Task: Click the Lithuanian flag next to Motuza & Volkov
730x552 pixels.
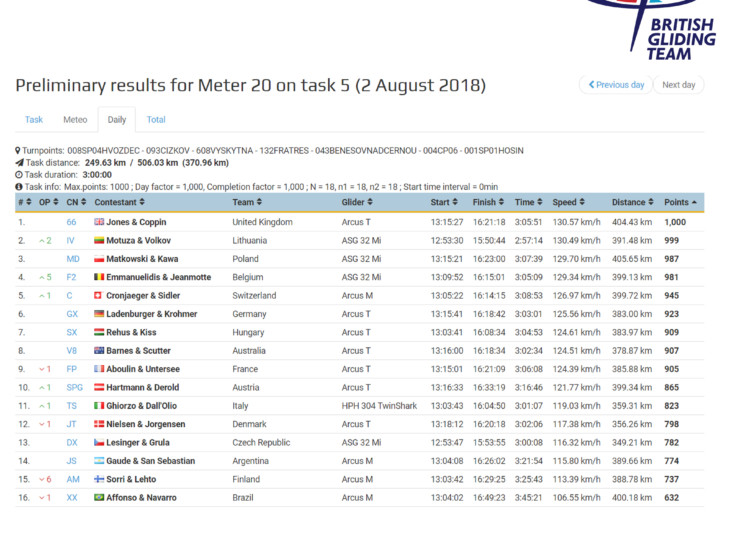Action: 99,241
